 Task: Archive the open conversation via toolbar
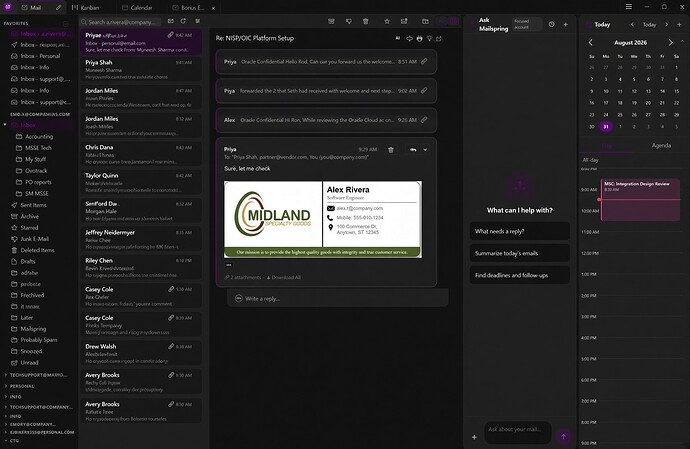pyautogui.click(x=331, y=21)
